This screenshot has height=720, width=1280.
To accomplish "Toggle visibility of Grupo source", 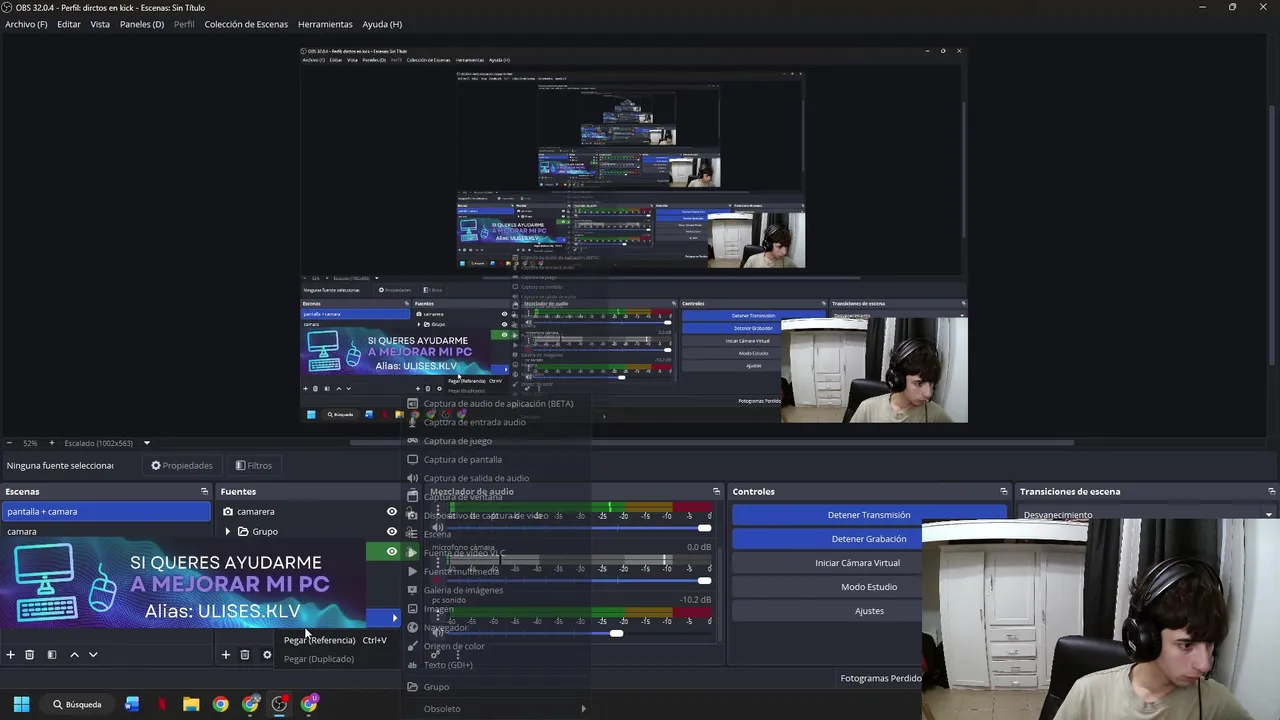I will pos(392,532).
